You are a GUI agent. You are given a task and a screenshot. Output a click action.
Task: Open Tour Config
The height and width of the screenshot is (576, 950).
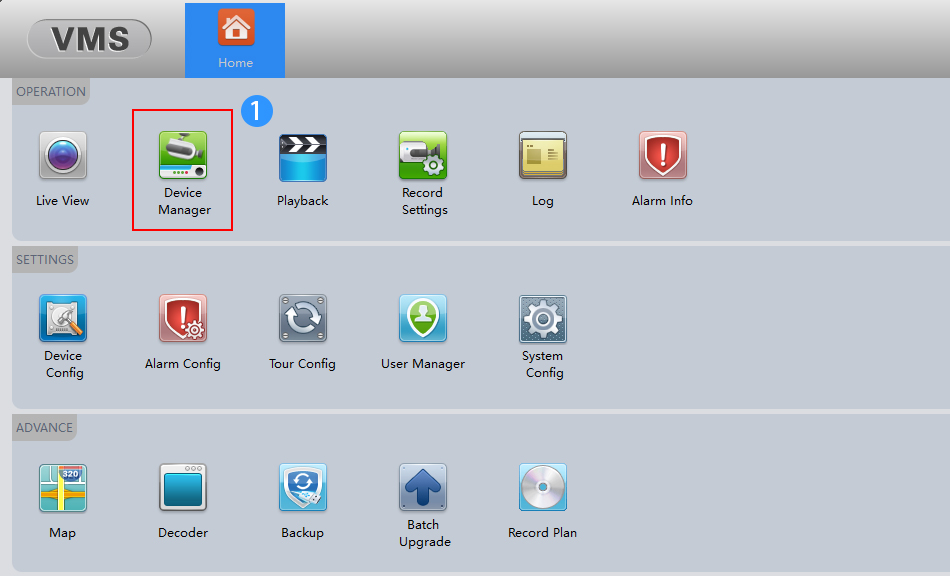302,319
